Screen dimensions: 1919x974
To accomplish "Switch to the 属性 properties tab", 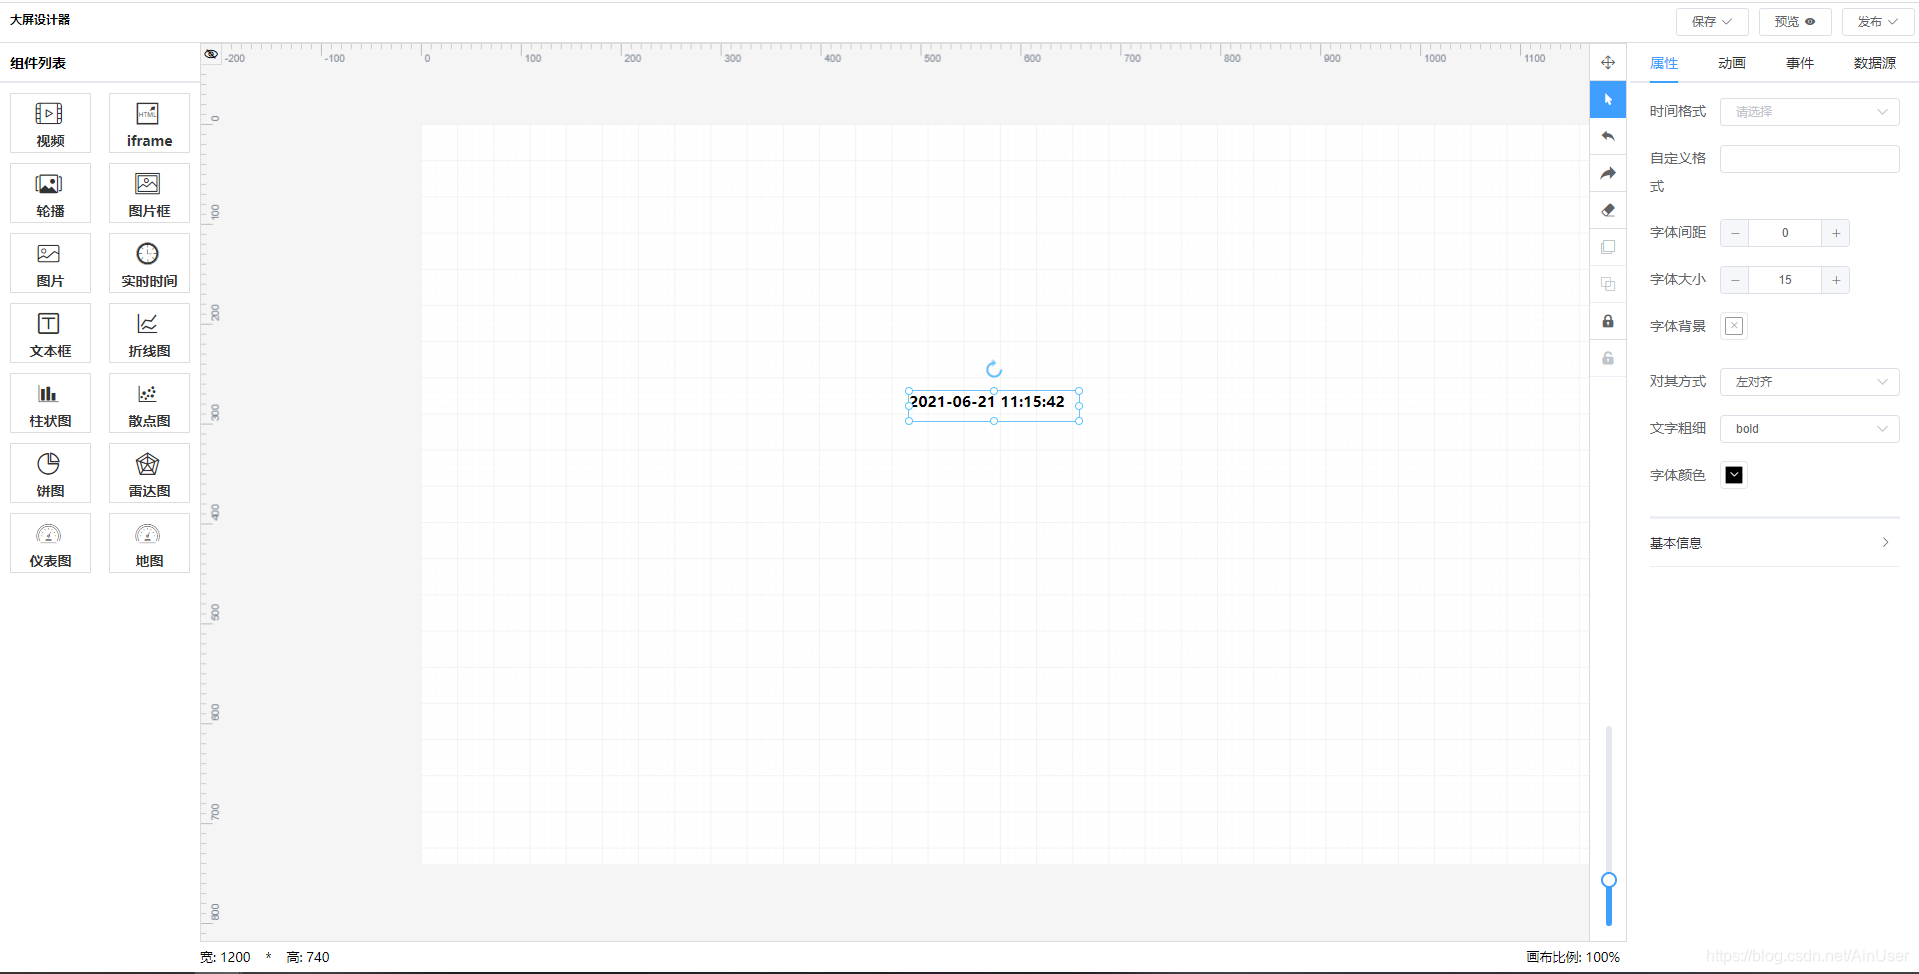I will tap(1664, 63).
